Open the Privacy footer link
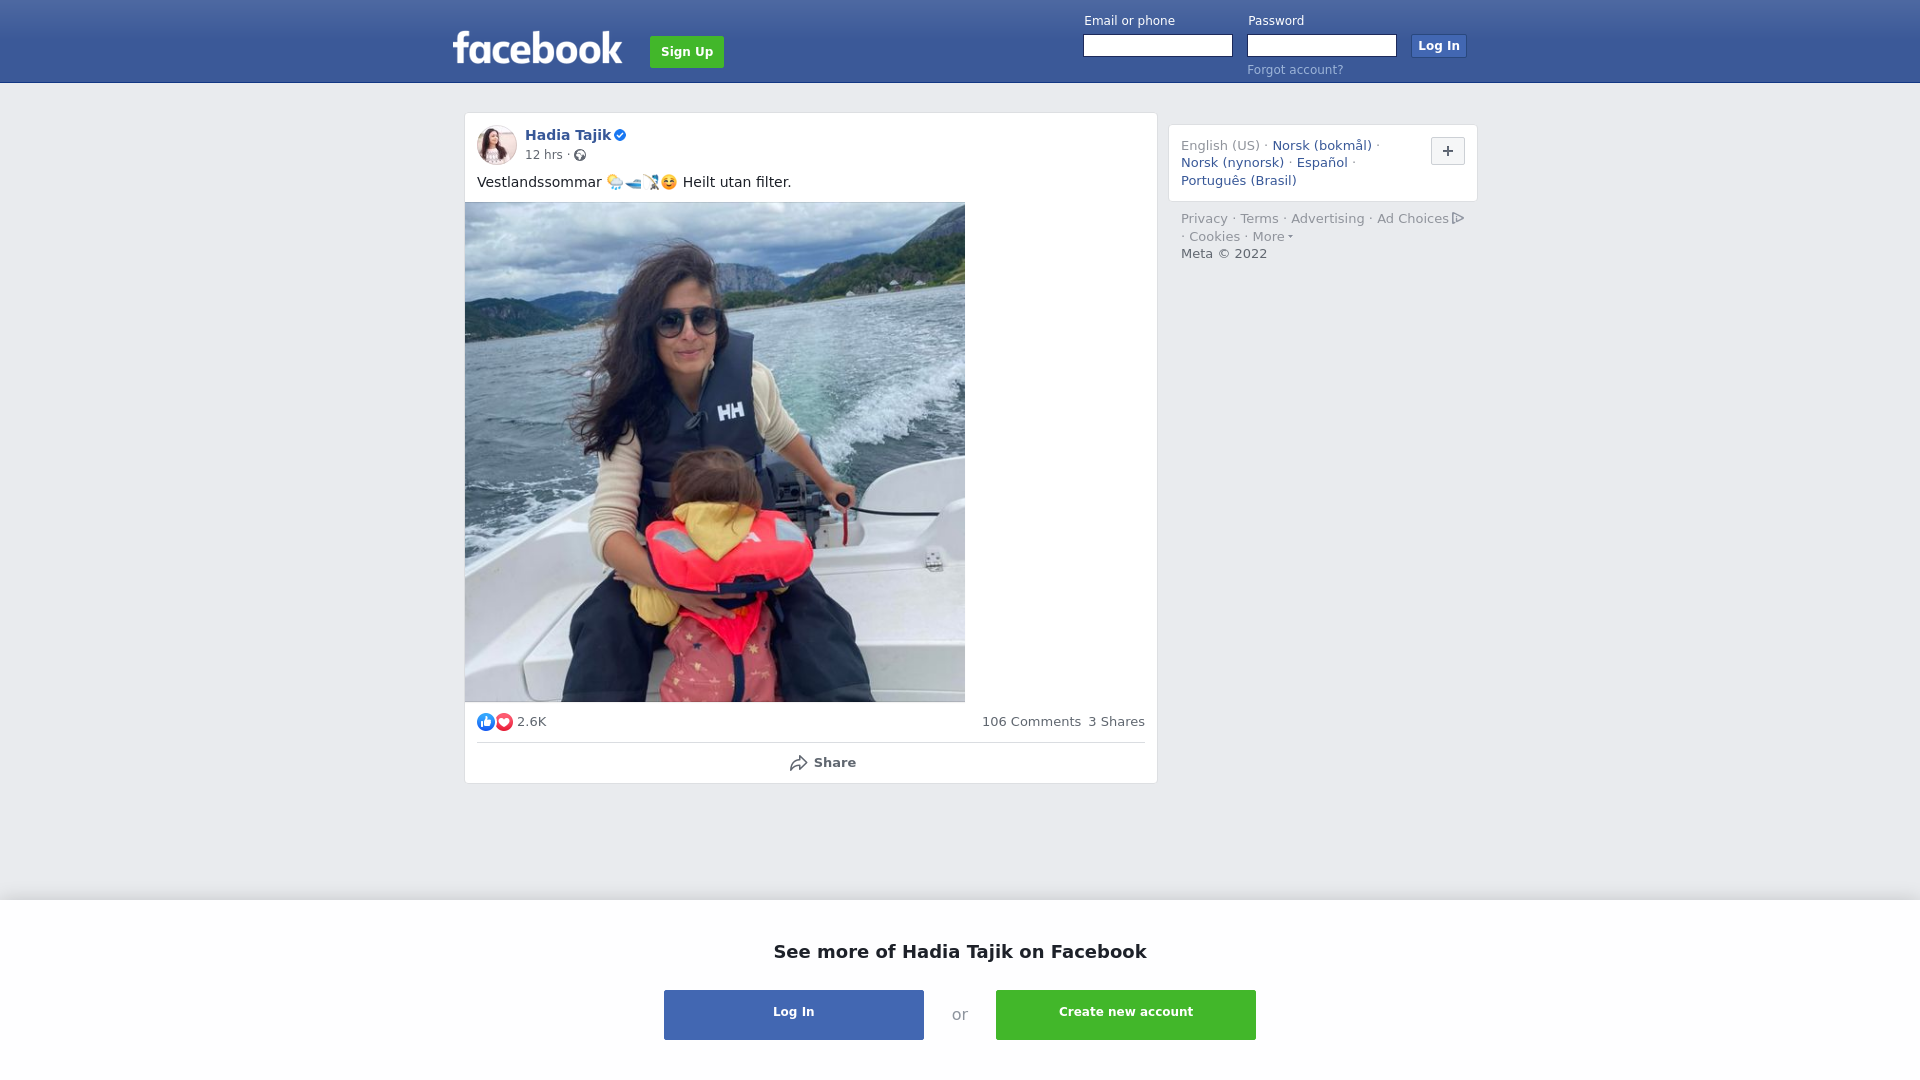Screen dimensions: 1920x1080 pos(1204,219)
